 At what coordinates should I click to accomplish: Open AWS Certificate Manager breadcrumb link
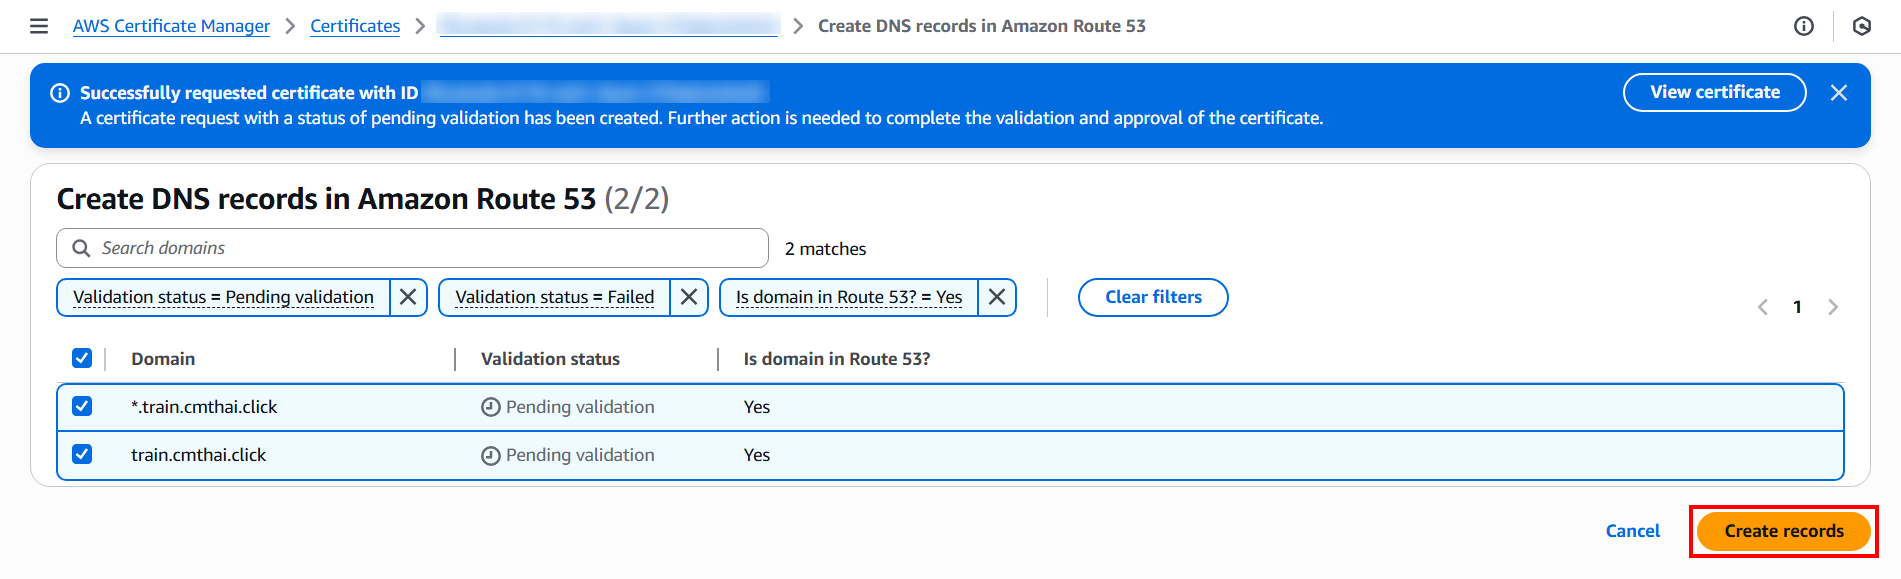point(171,26)
